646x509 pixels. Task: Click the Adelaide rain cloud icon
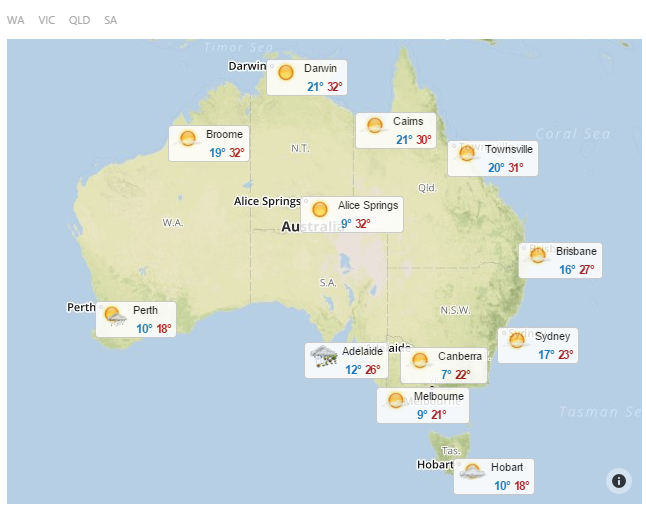click(323, 356)
